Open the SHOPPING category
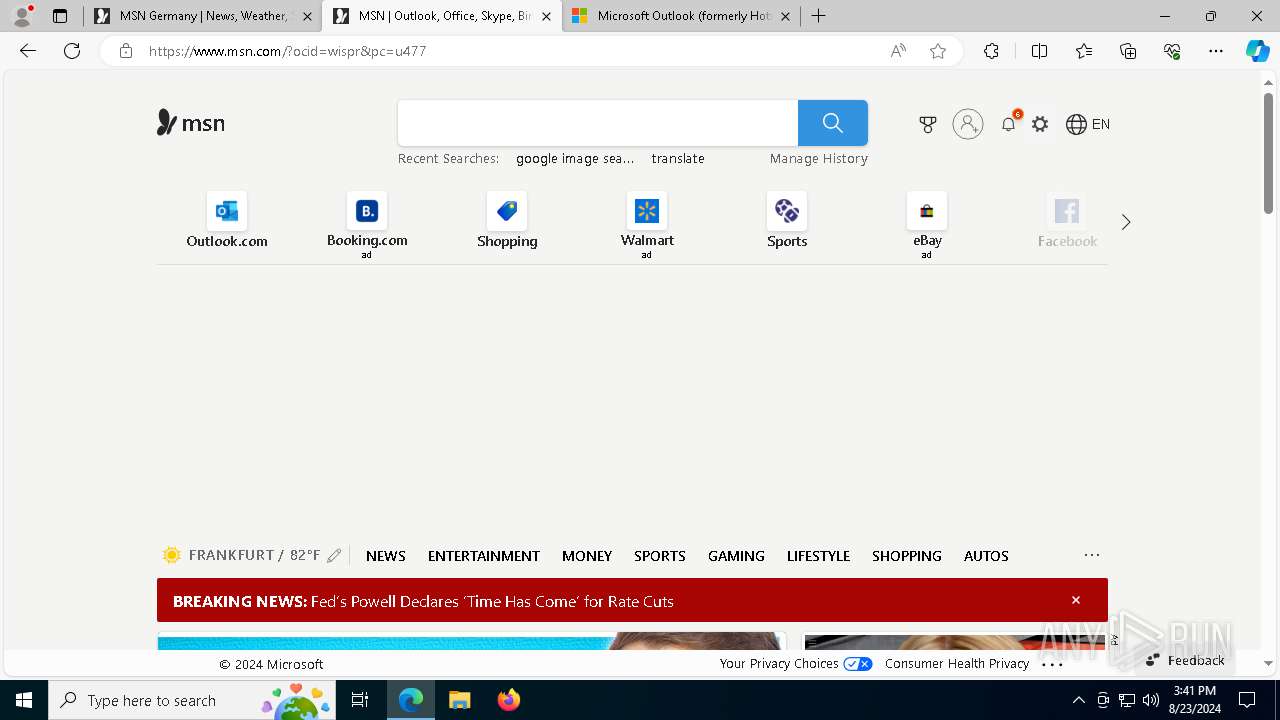1280x720 pixels. [907, 556]
